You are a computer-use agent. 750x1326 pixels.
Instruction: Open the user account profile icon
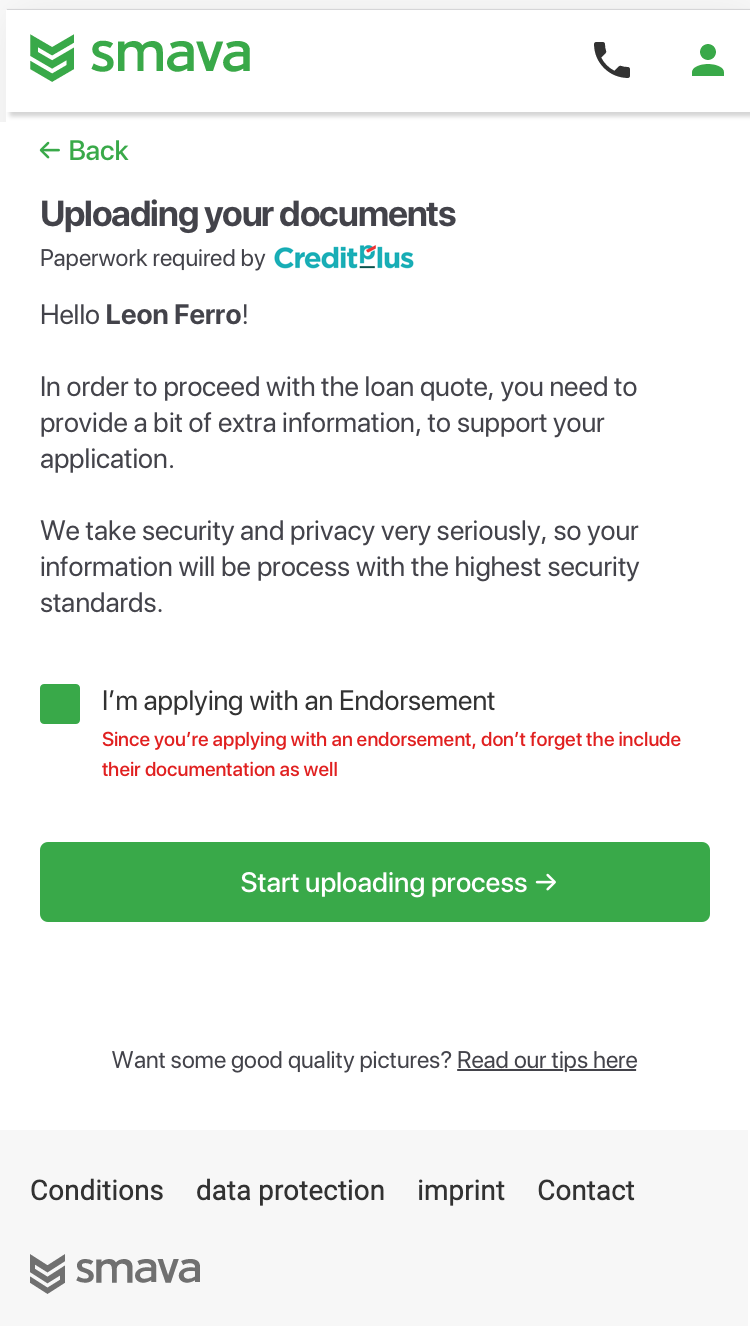pos(707,60)
